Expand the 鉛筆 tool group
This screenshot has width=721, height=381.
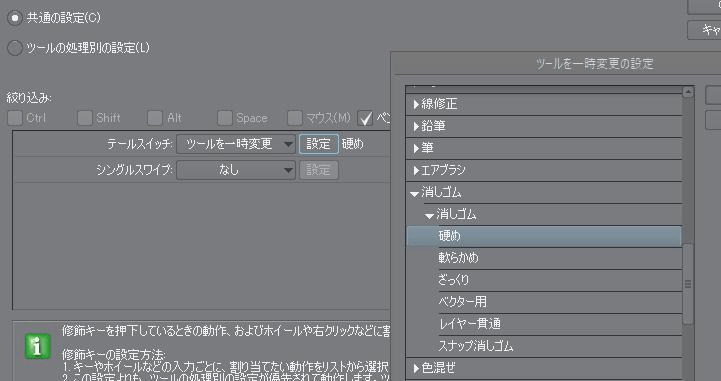click(x=417, y=126)
